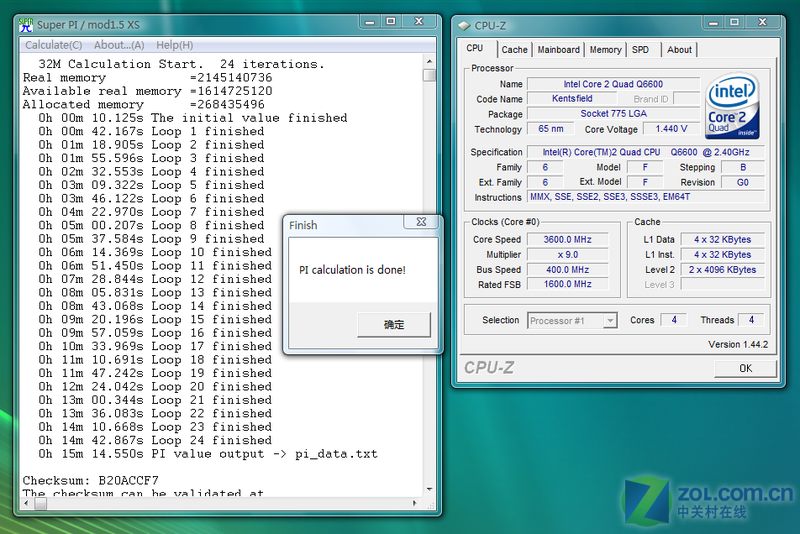800x534 pixels.
Task: Click the Threads value '4'
Action: (x=751, y=320)
